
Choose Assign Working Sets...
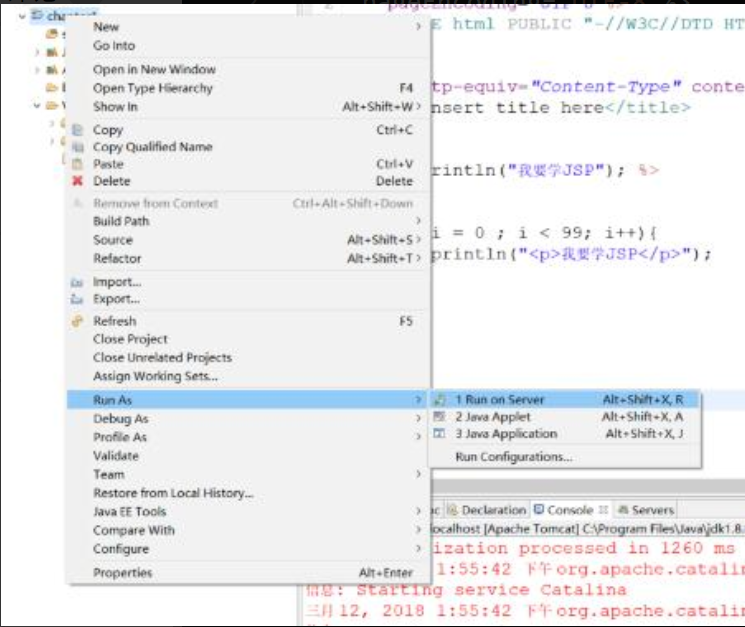click(248, 376)
